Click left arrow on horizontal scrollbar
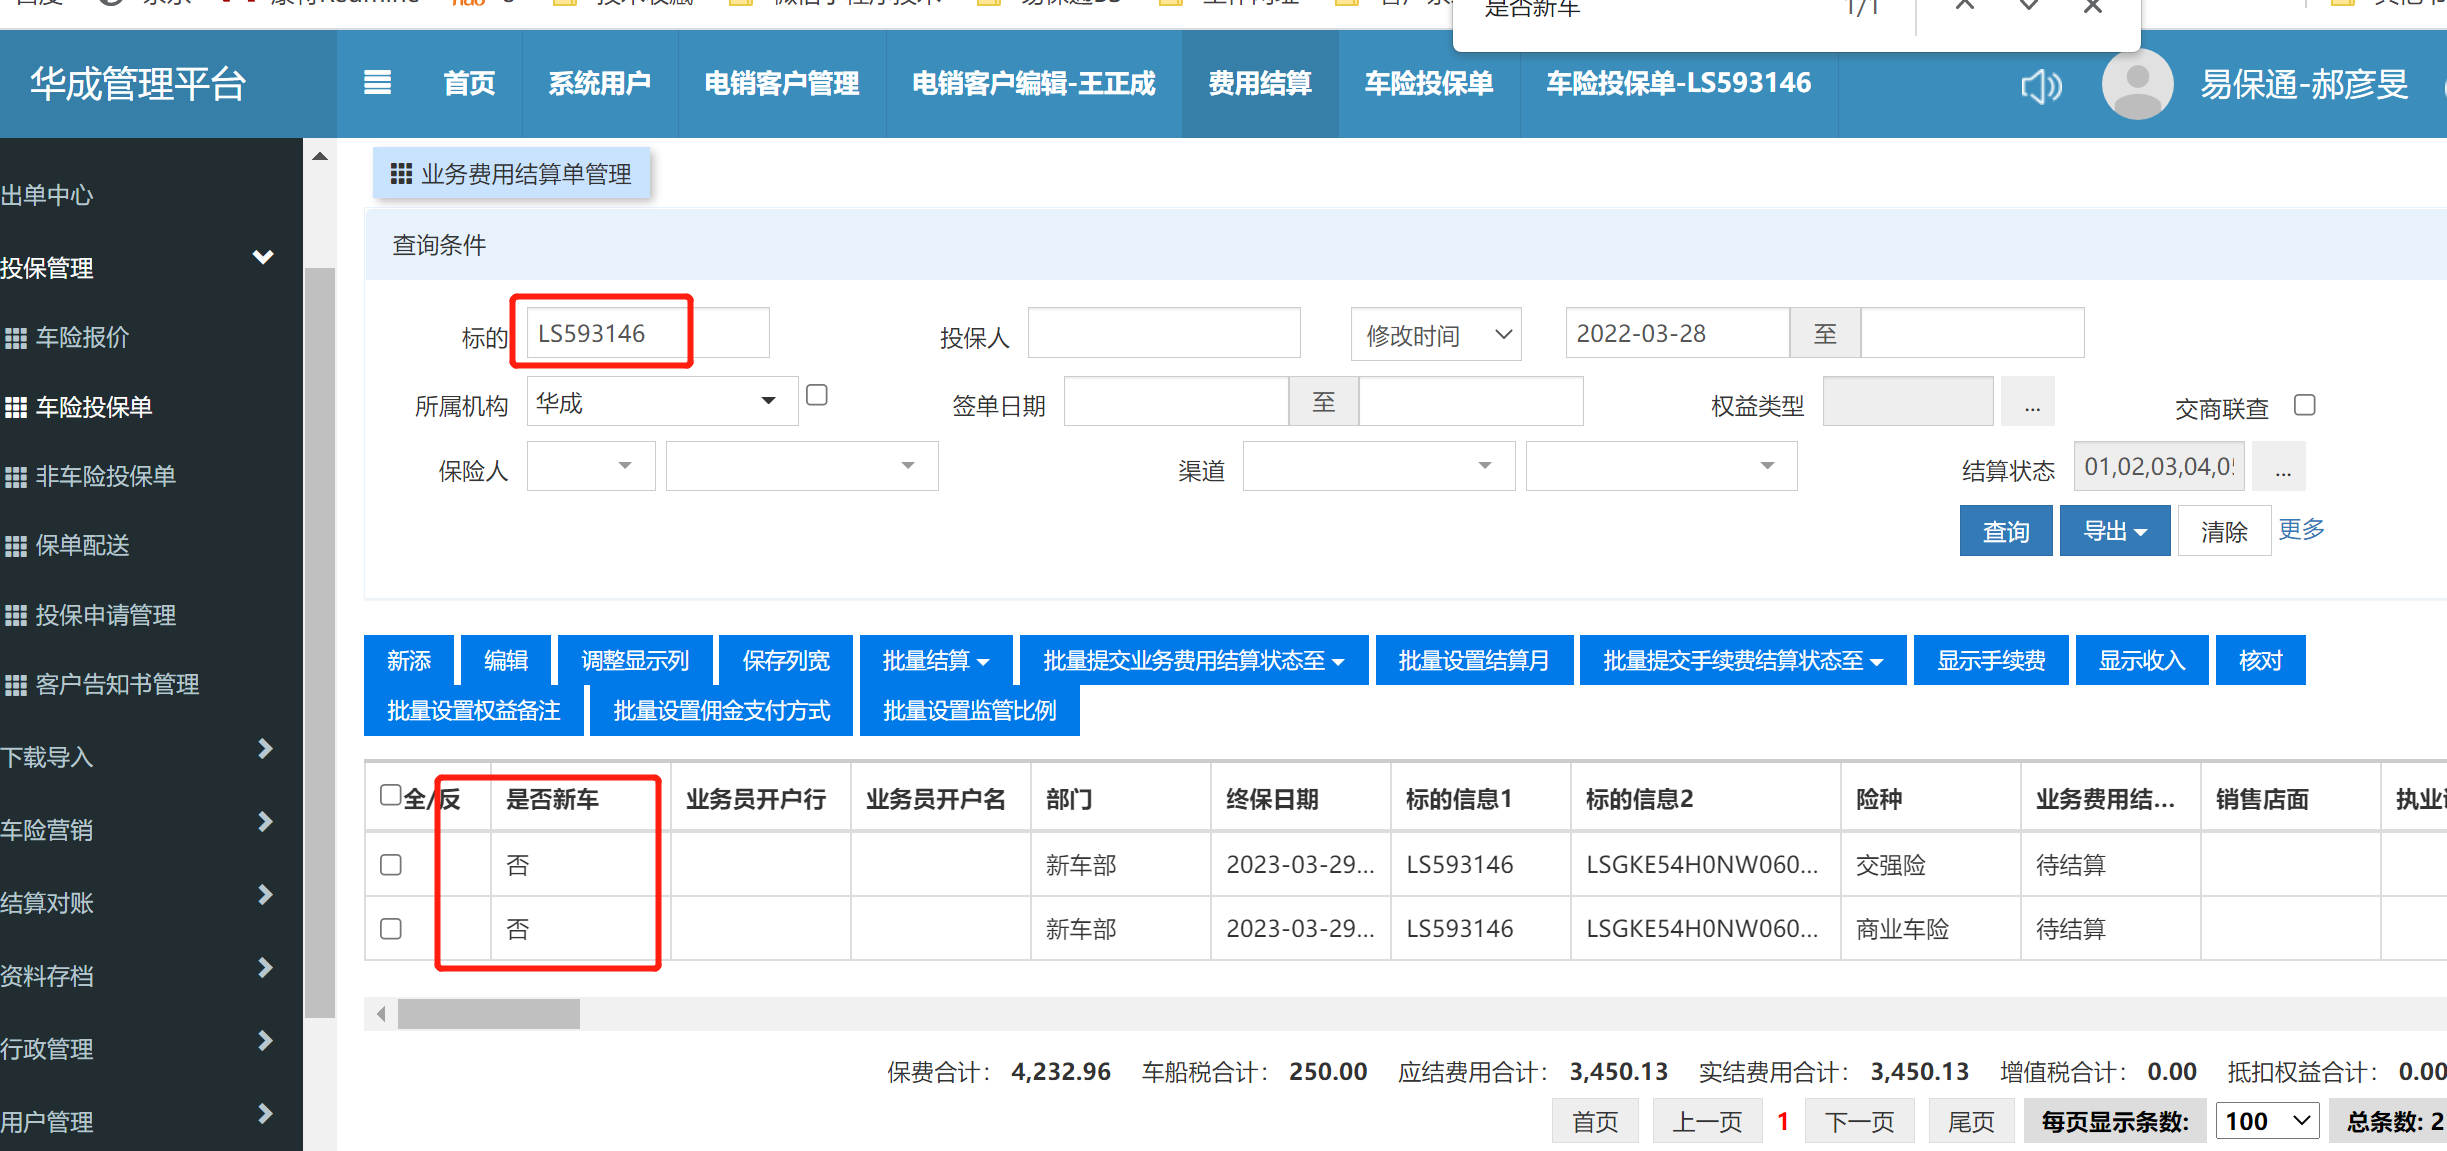 (x=381, y=1014)
